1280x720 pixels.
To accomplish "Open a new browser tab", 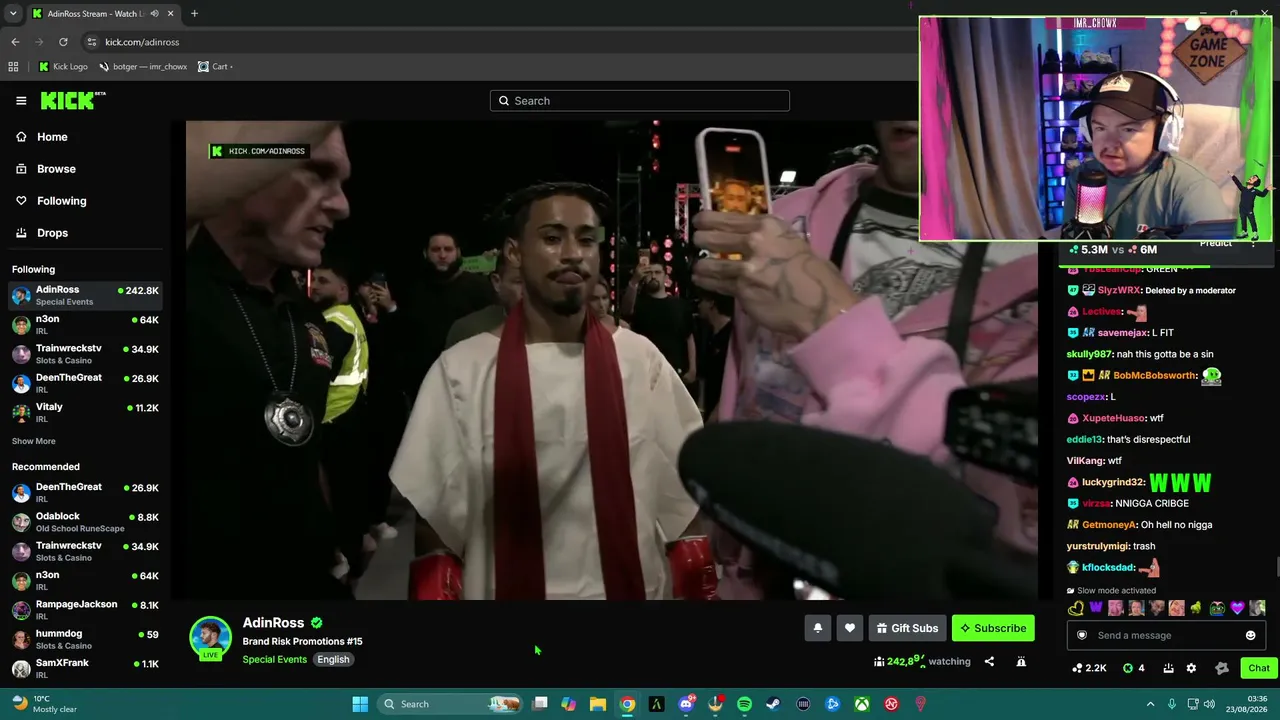I will point(194,14).
